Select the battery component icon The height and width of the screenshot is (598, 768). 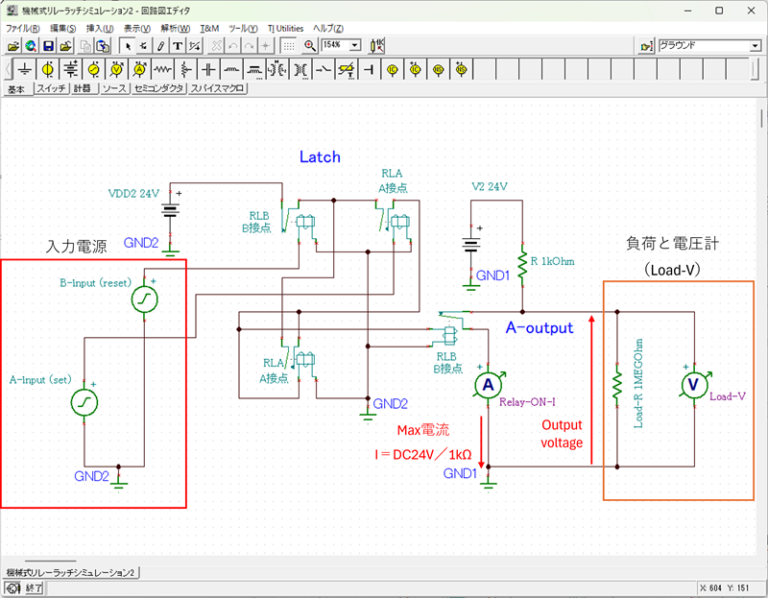70,69
